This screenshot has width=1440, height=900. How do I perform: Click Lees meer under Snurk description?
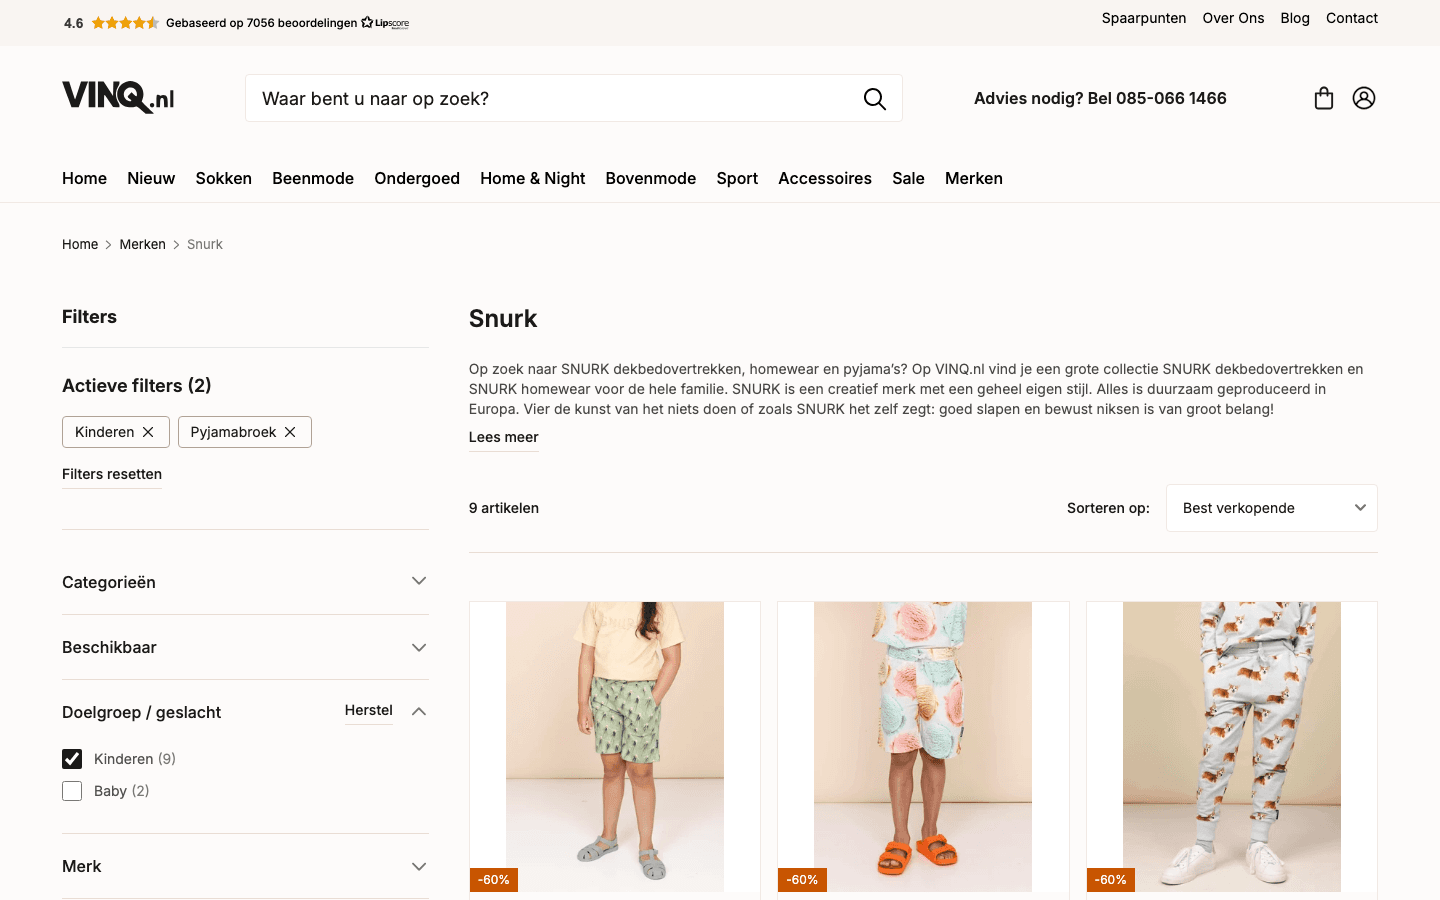click(504, 437)
